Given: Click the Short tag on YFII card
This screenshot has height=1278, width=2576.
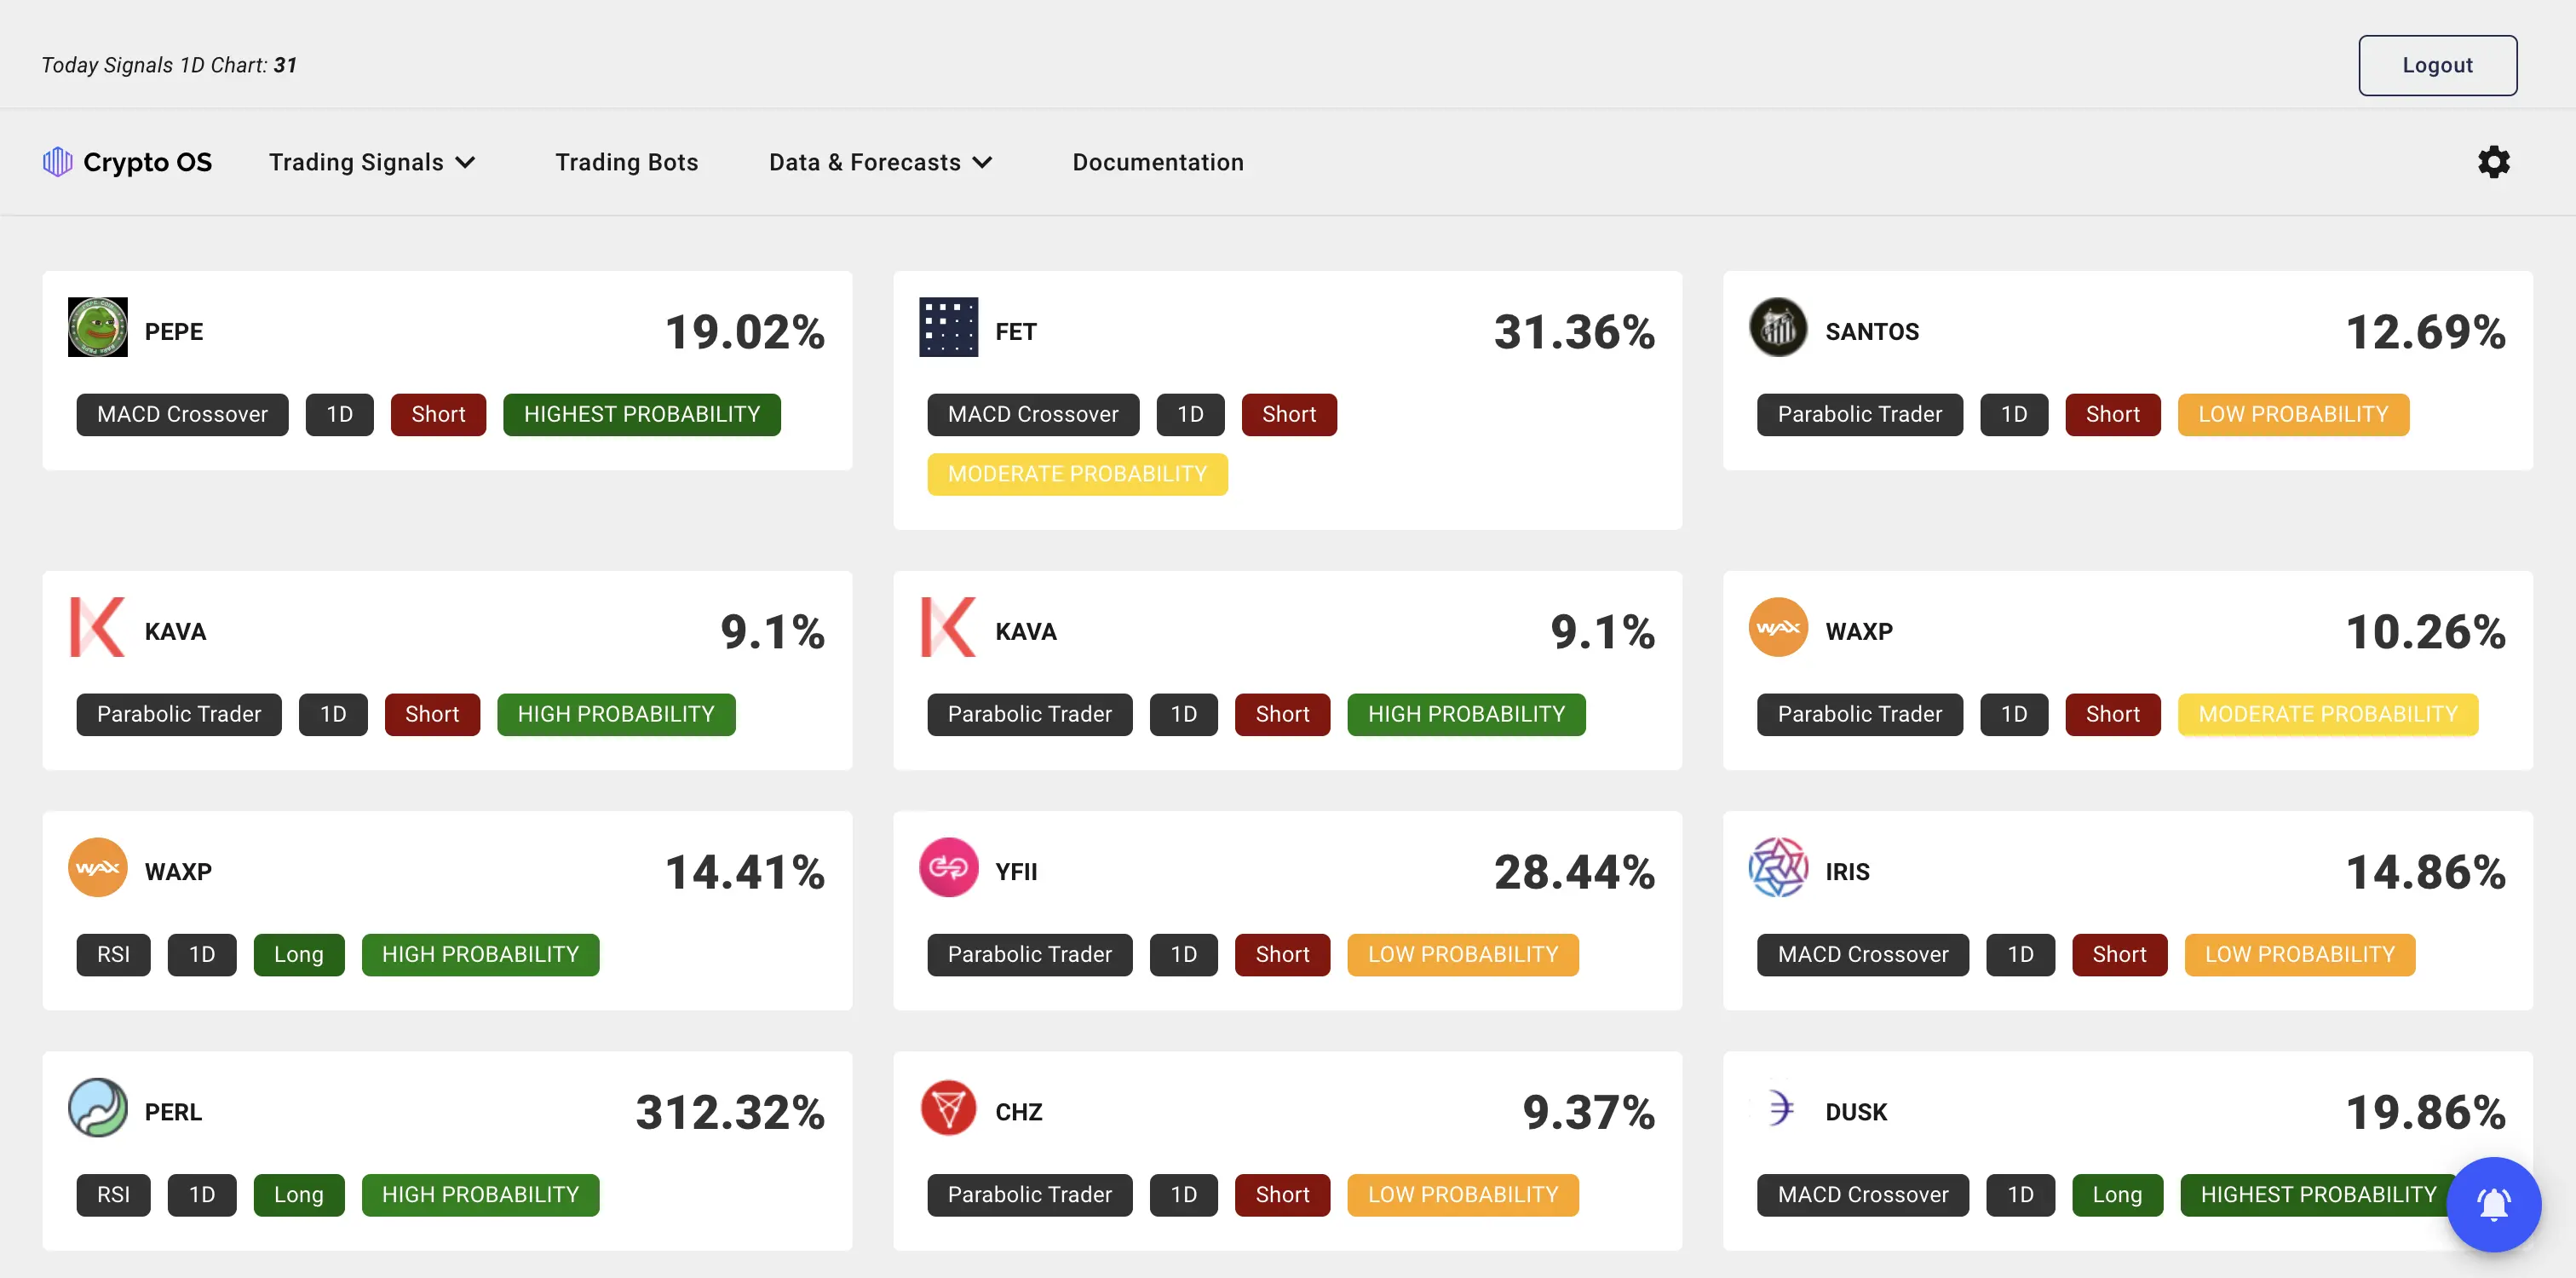Looking at the screenshot, I should pyautogui.click(x=1282, y=954).
